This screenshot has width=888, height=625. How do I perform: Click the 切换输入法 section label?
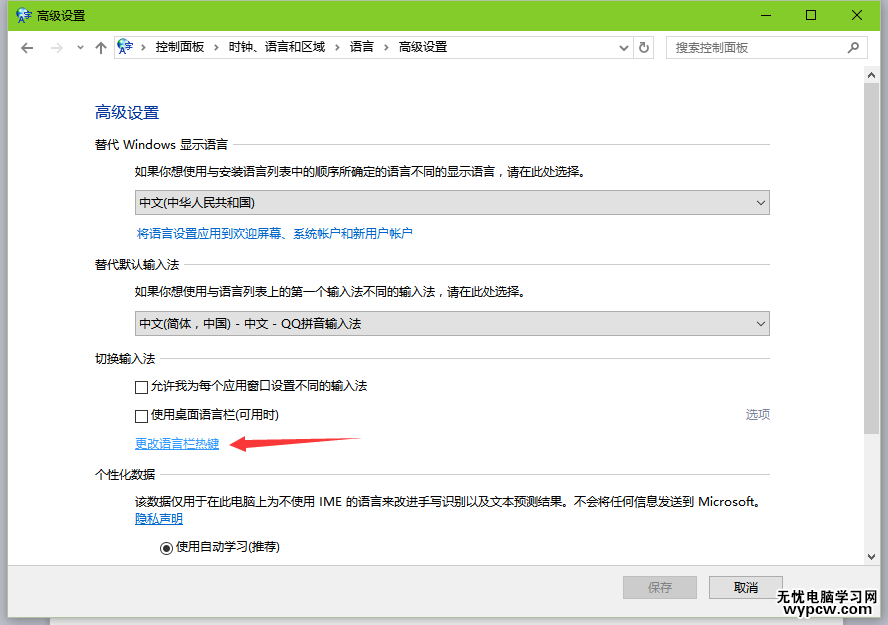125,358
